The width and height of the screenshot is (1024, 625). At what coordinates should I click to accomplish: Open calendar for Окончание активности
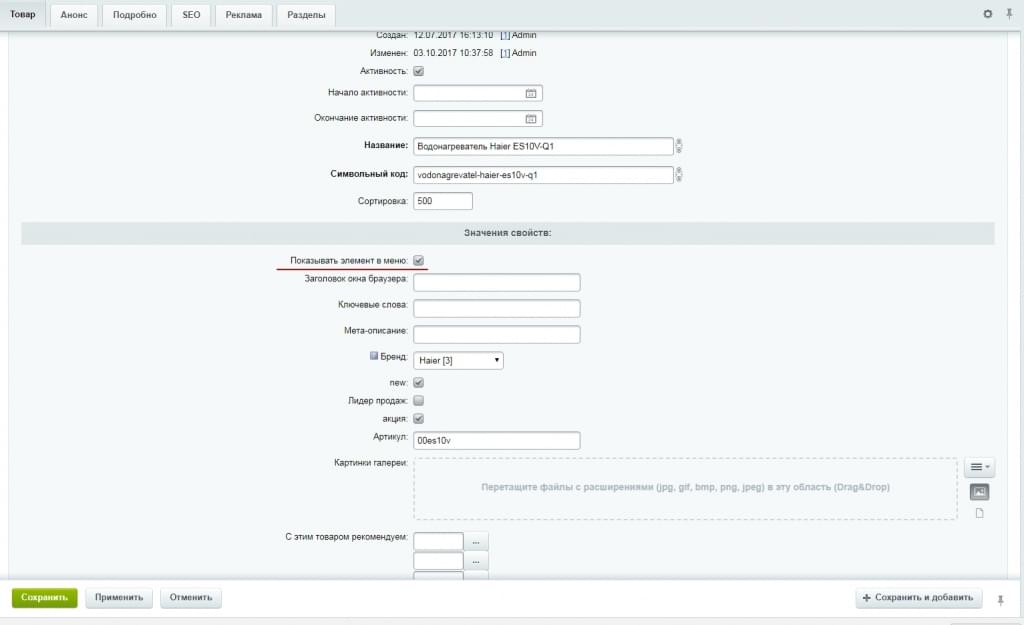point(532,119)
